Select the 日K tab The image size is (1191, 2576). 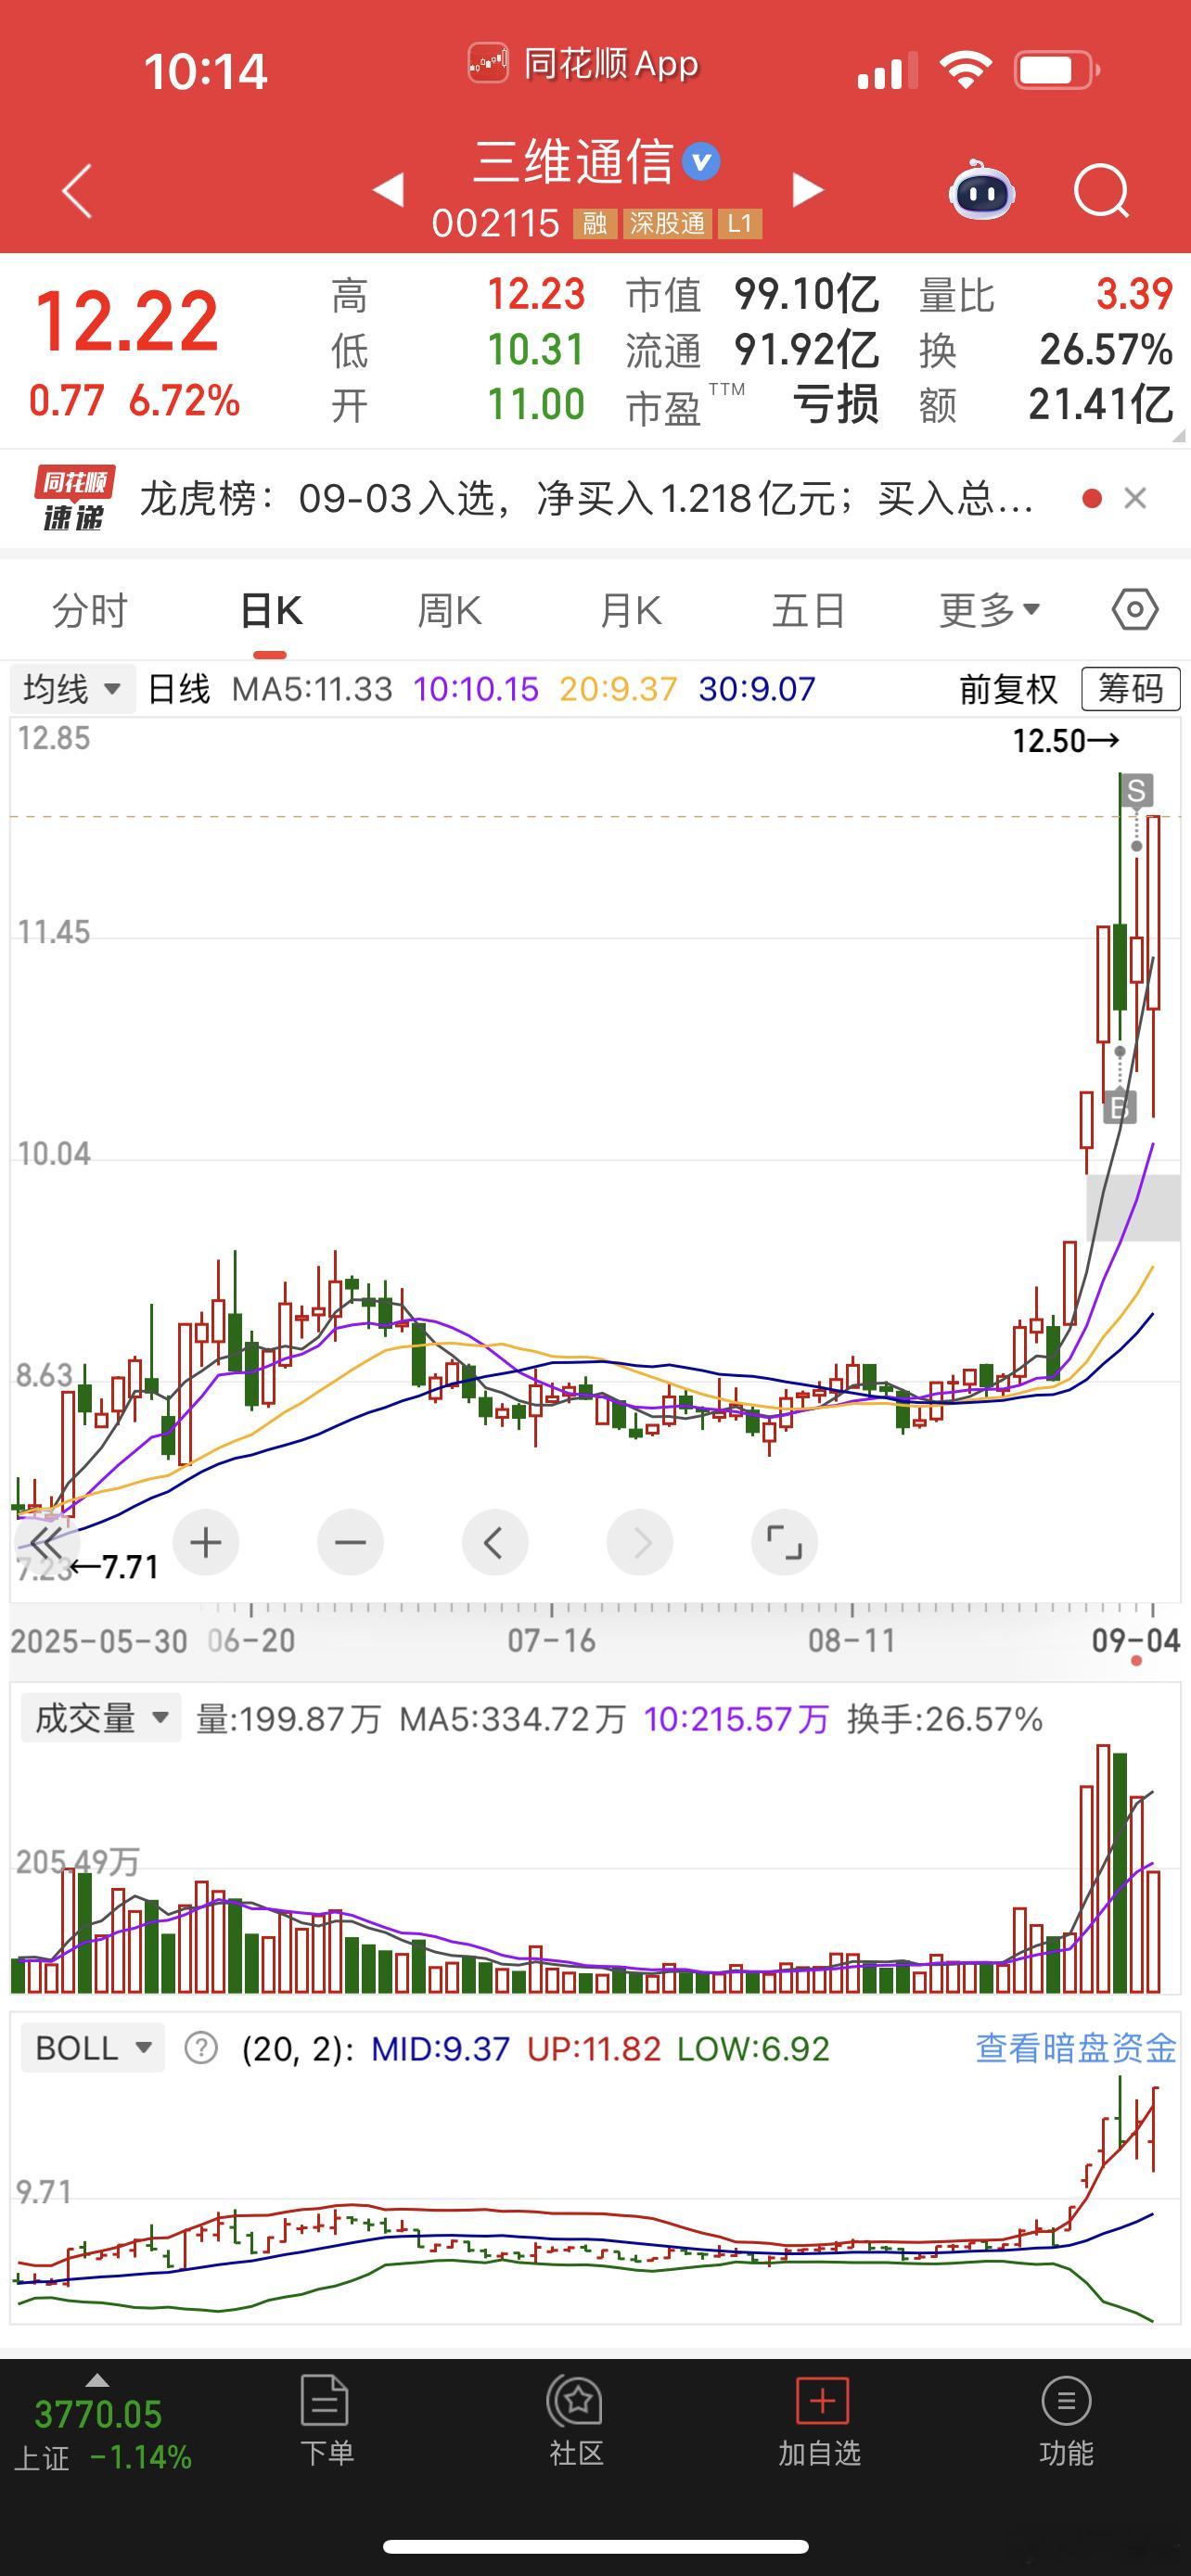(x=271, y=610)
